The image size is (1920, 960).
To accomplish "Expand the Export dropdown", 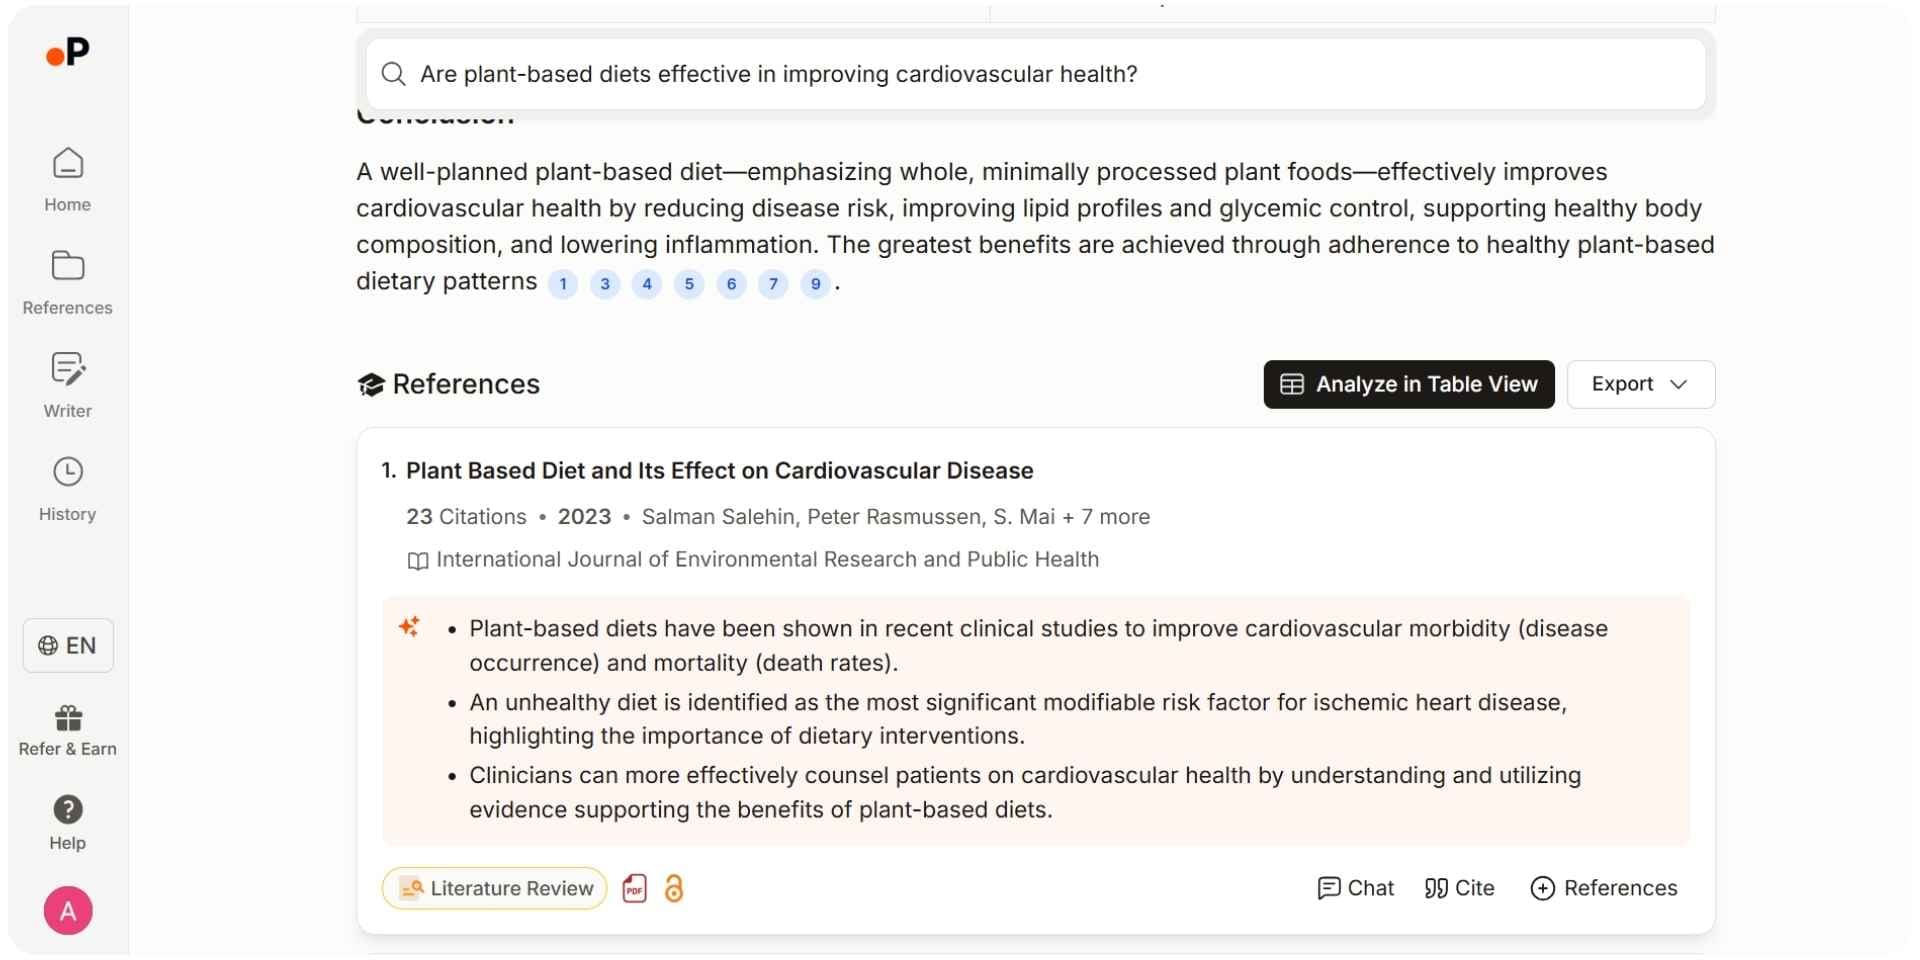I will click(1640, 384).
